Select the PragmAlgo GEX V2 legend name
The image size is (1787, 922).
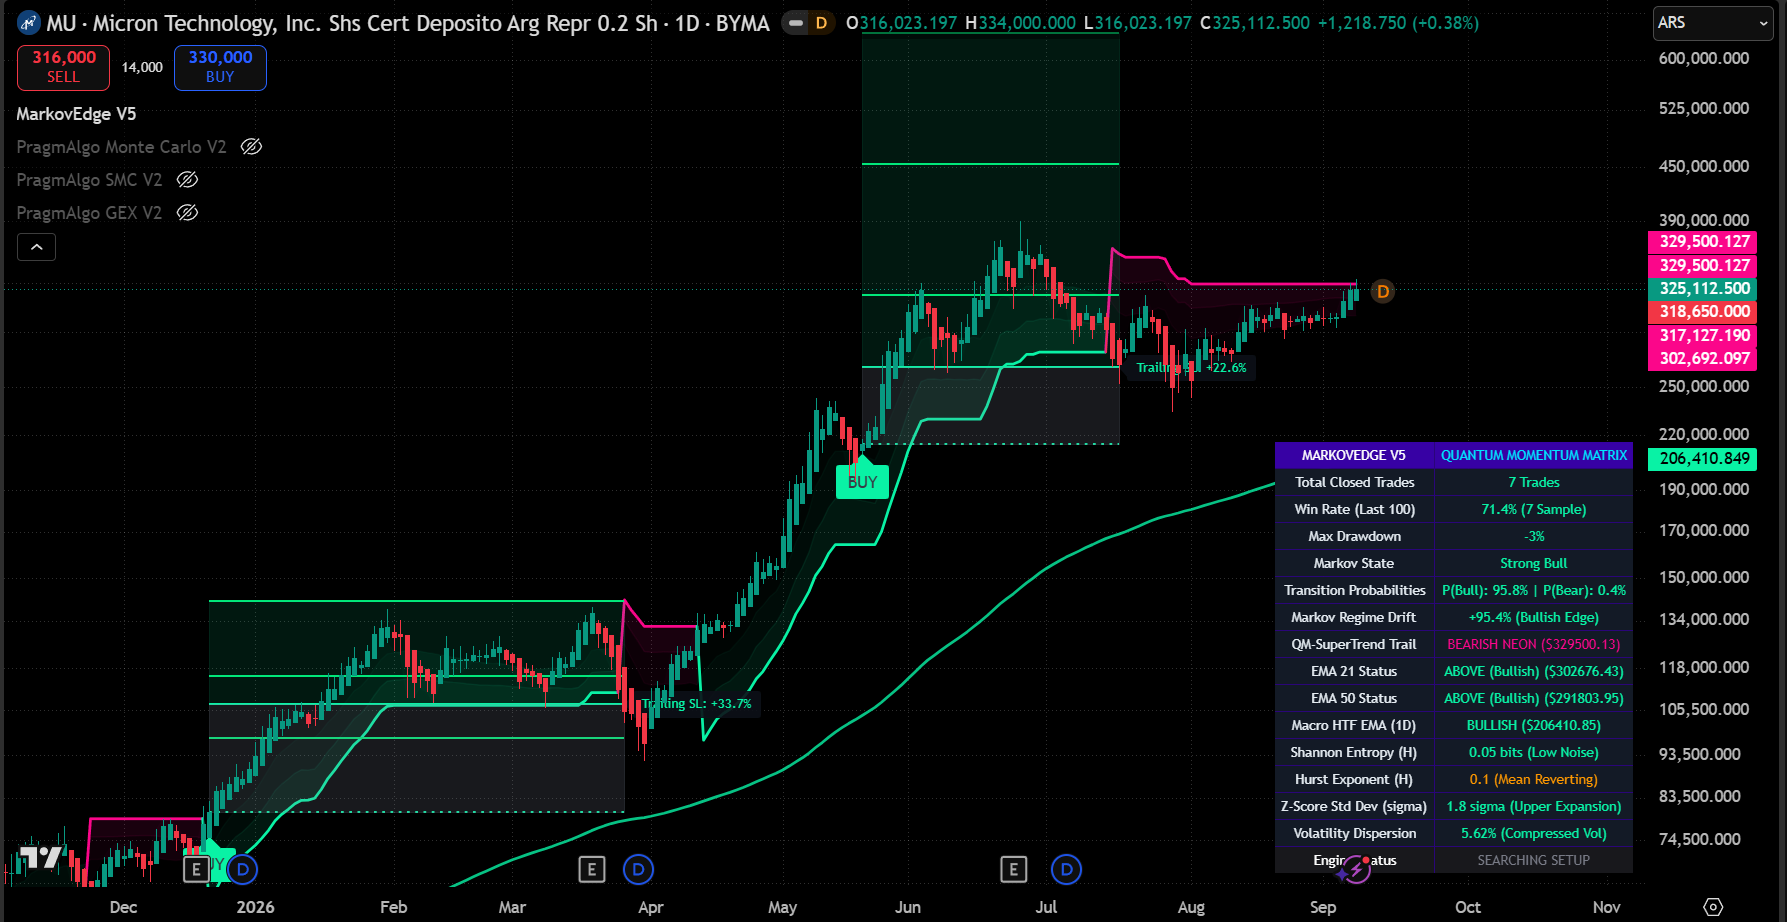click(89, 213)
